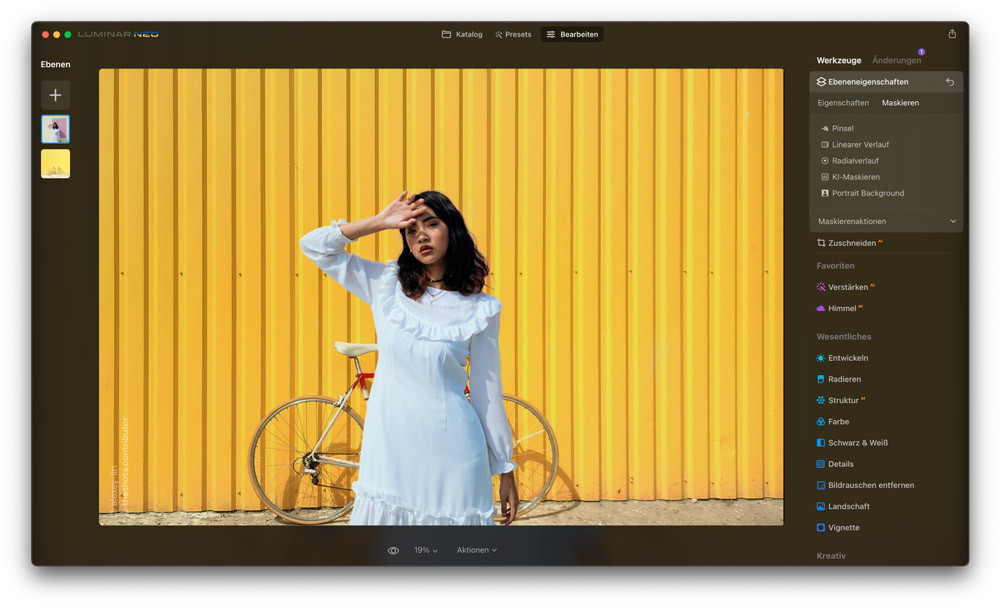
Task: Click the main photo canvas
Action: (x=441, y=297)
